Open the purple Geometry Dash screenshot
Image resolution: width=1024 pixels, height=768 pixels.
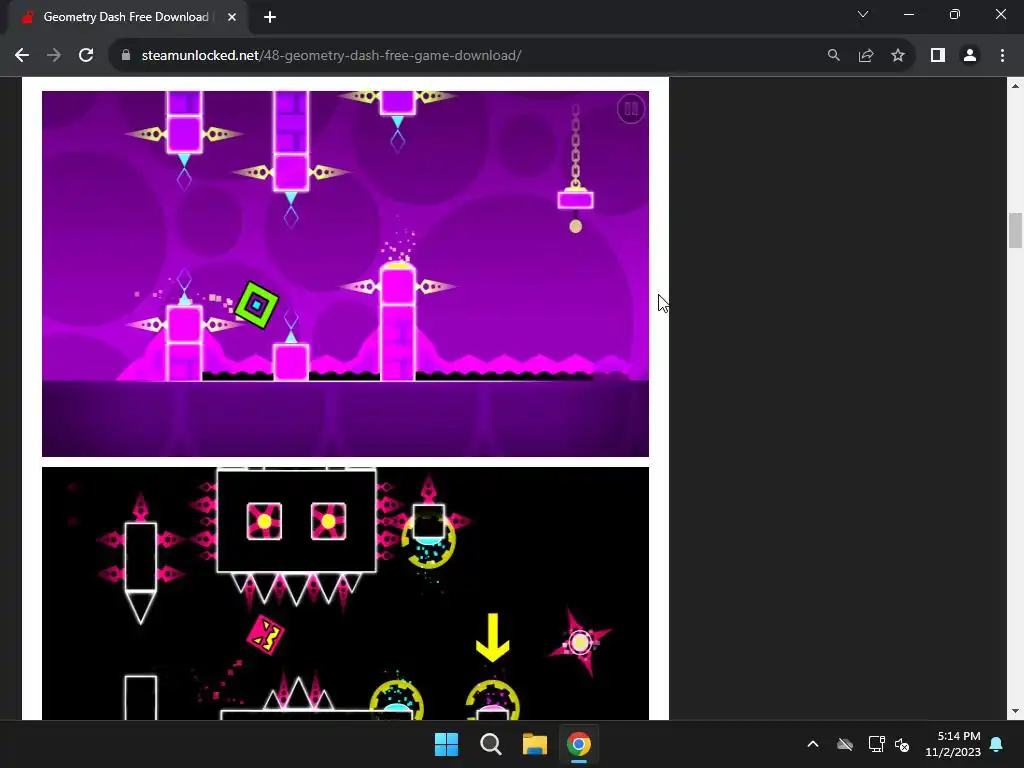point(345,274)
